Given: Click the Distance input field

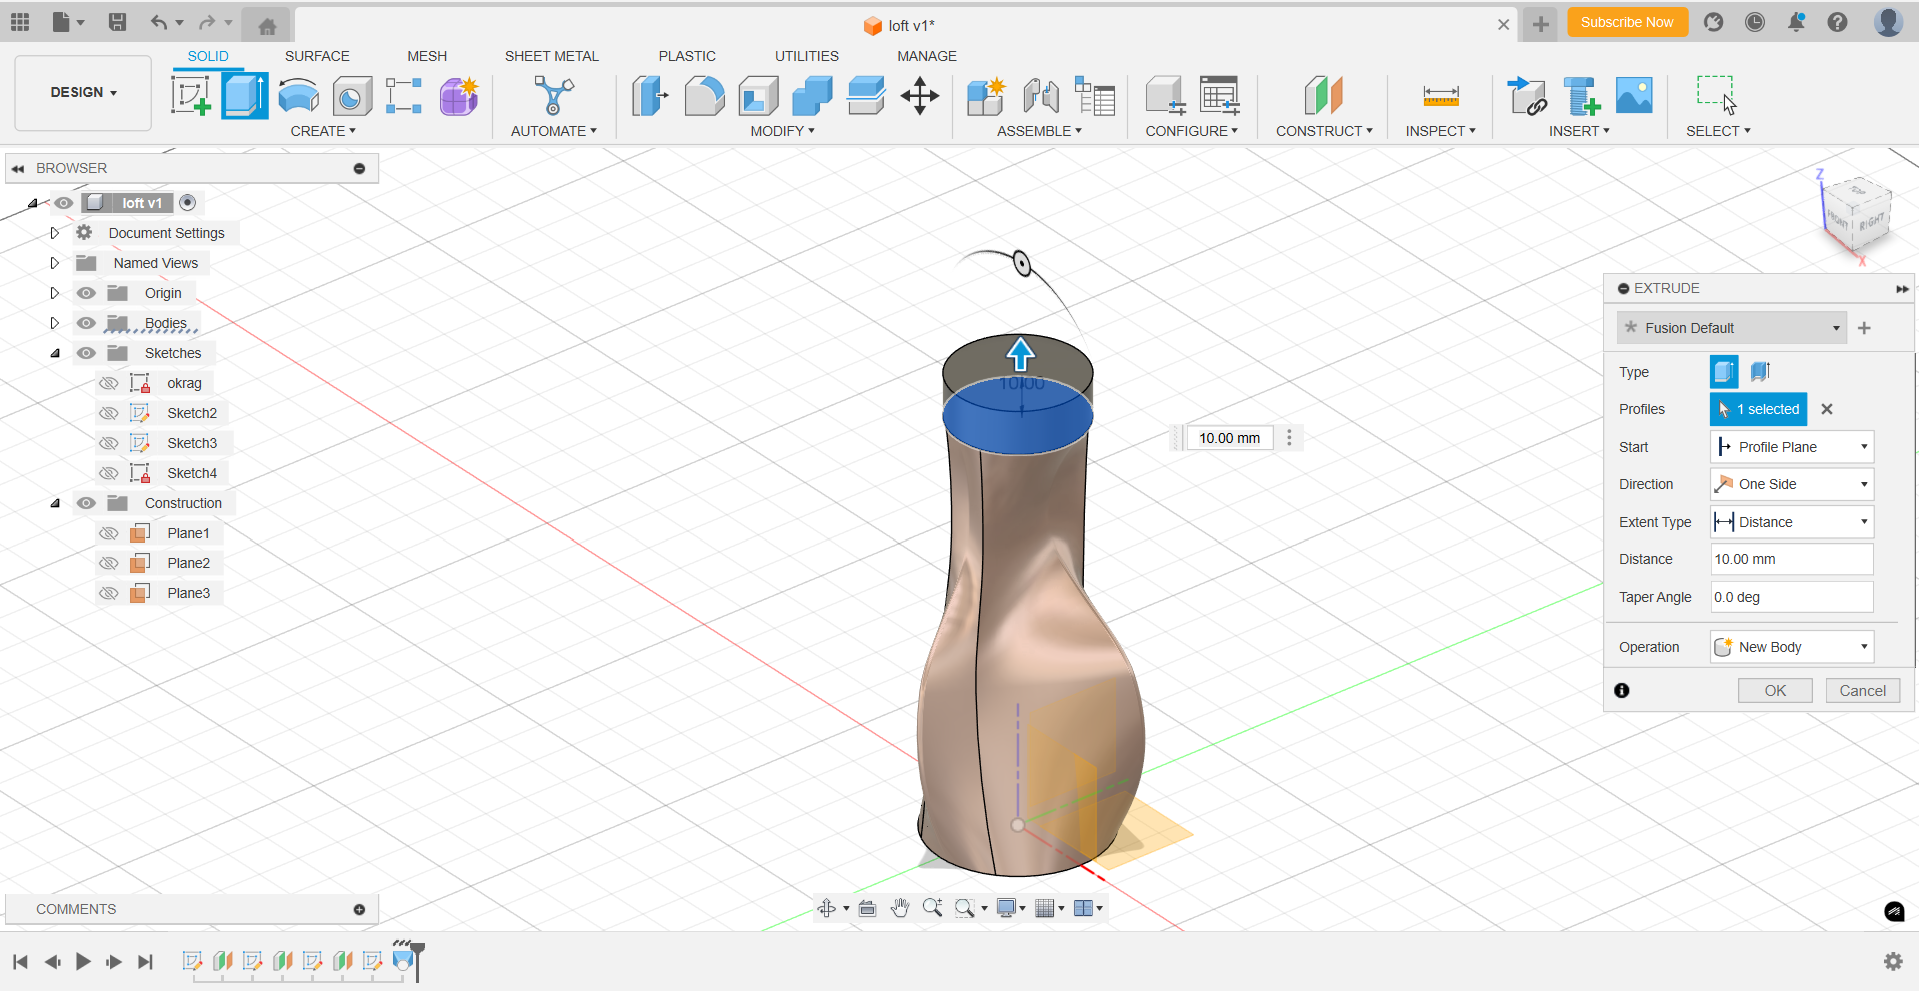Looking at the screenshot, I should click(x=1791, y=559).
